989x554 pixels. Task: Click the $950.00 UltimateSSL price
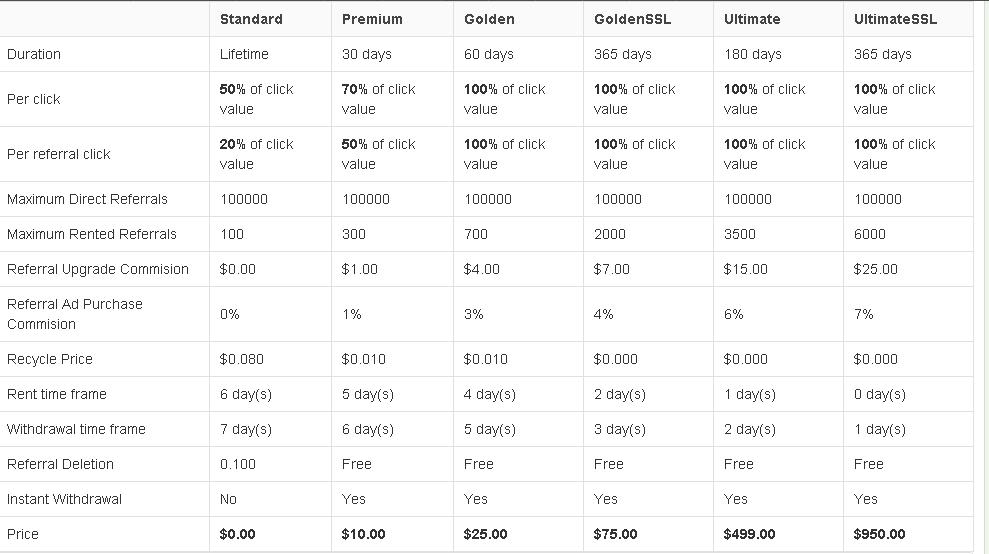879,534
